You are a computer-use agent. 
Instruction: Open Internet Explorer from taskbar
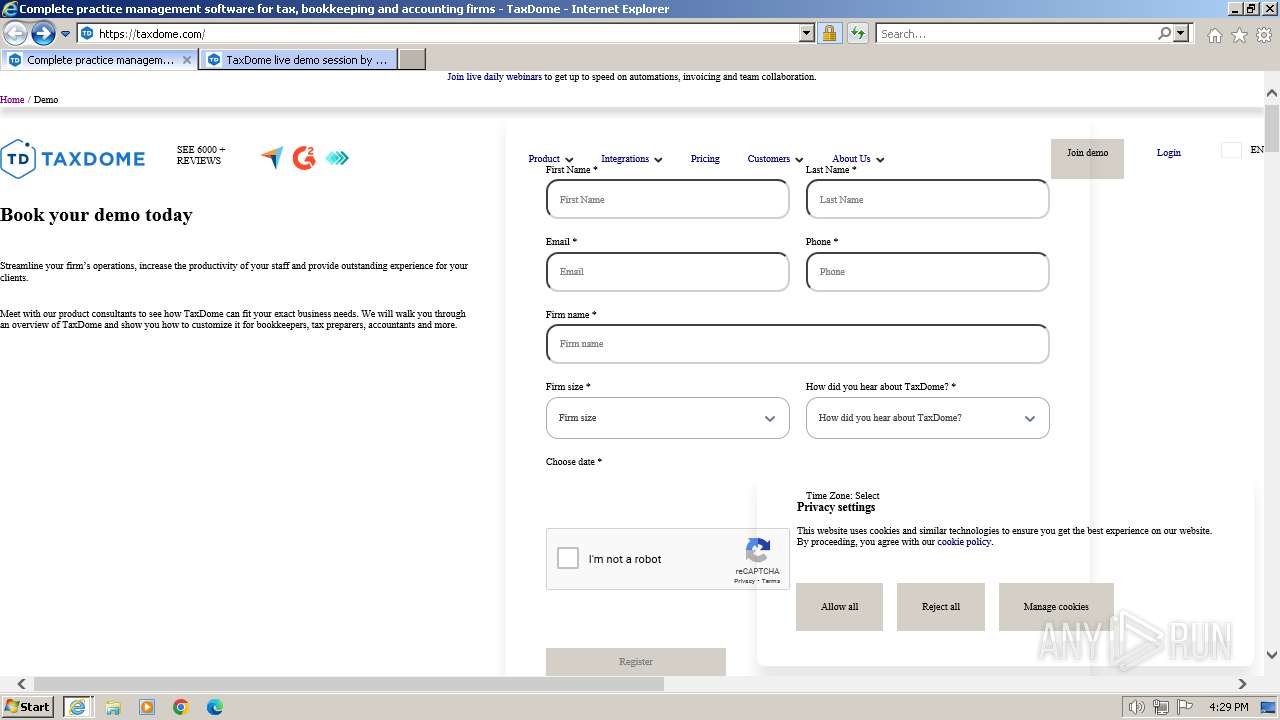78,707
